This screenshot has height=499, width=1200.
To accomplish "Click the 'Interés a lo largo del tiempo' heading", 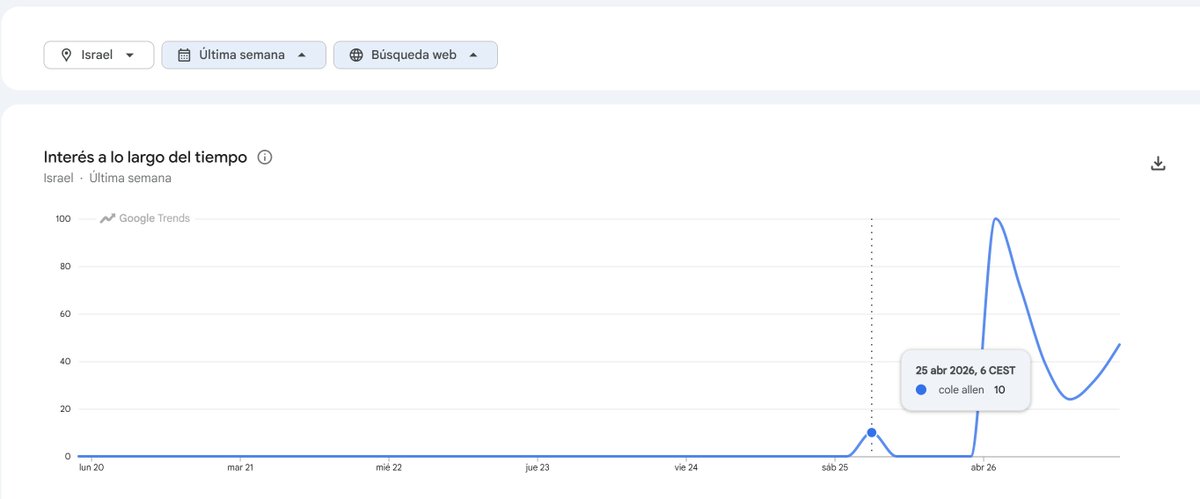I will tap(145, 157).
